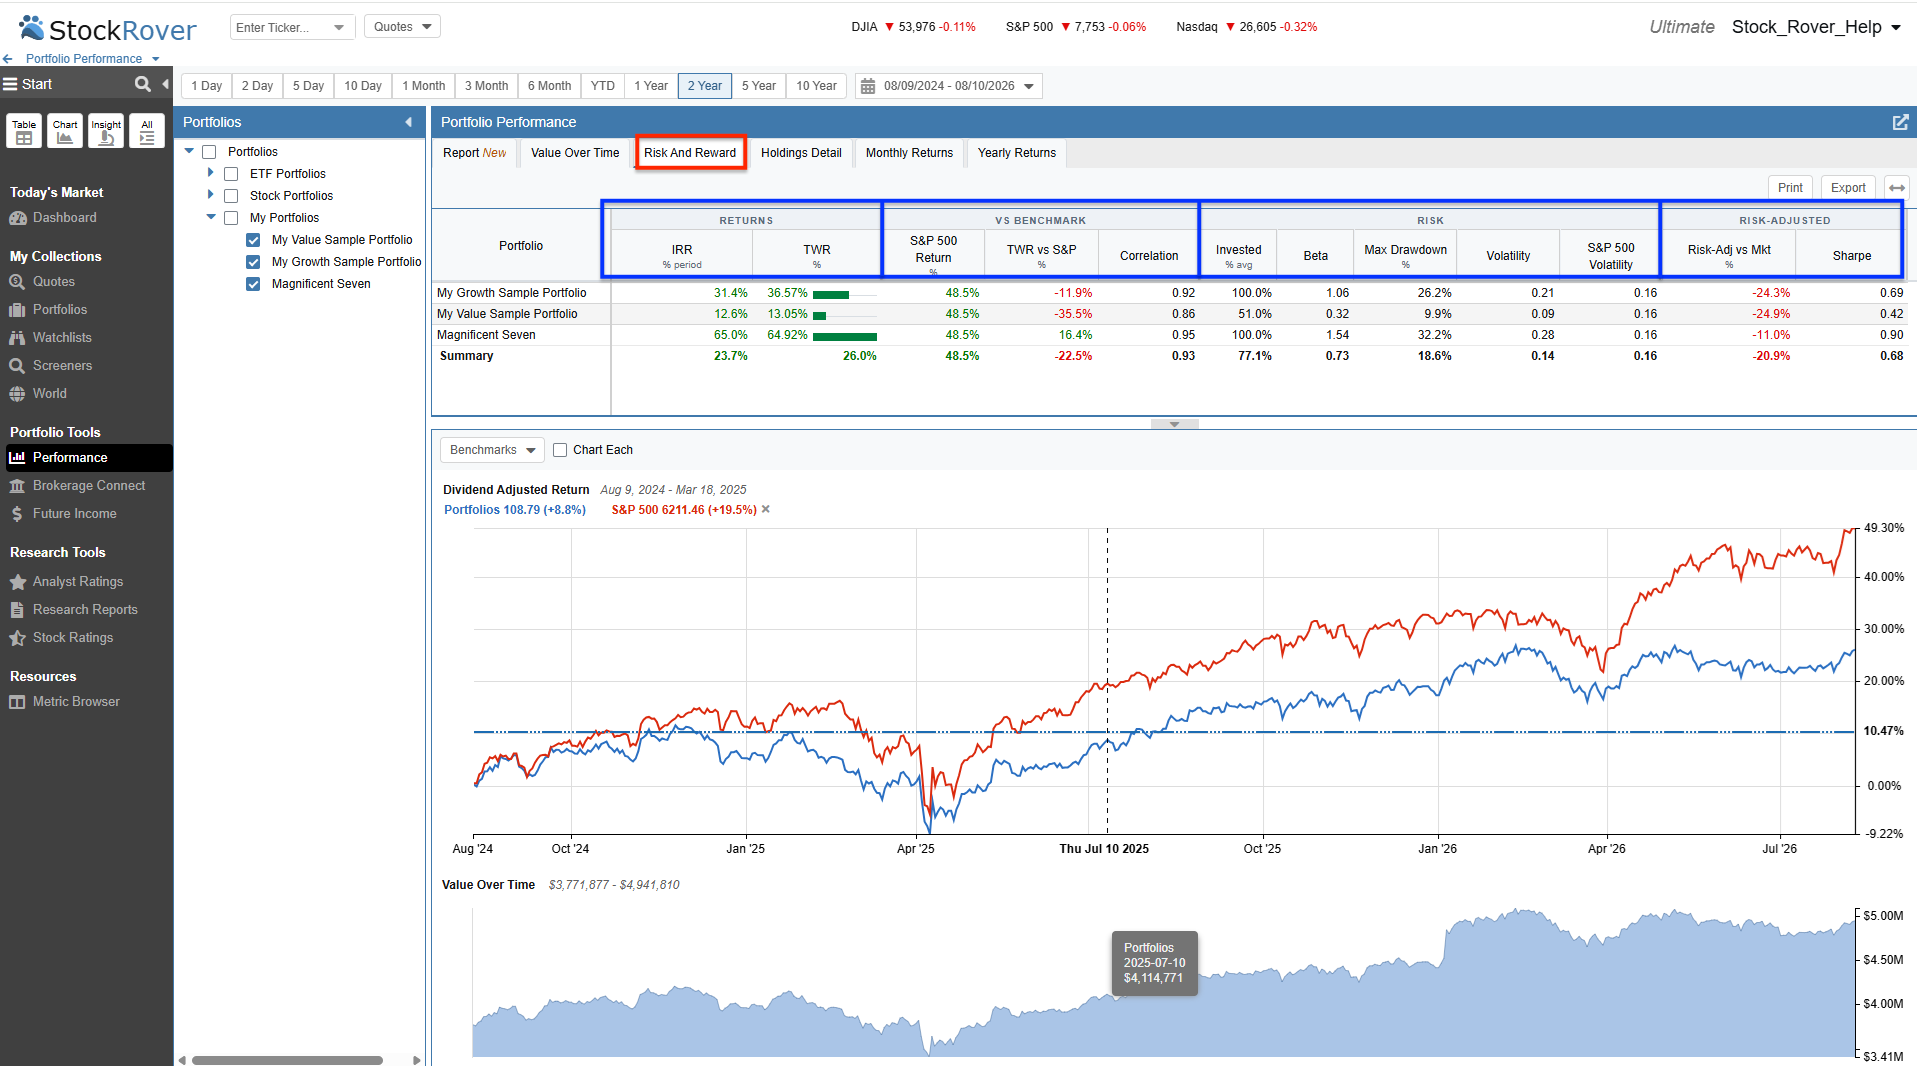
Task: Toggle the My Portfolios checkbox
Action: point(231,218)
